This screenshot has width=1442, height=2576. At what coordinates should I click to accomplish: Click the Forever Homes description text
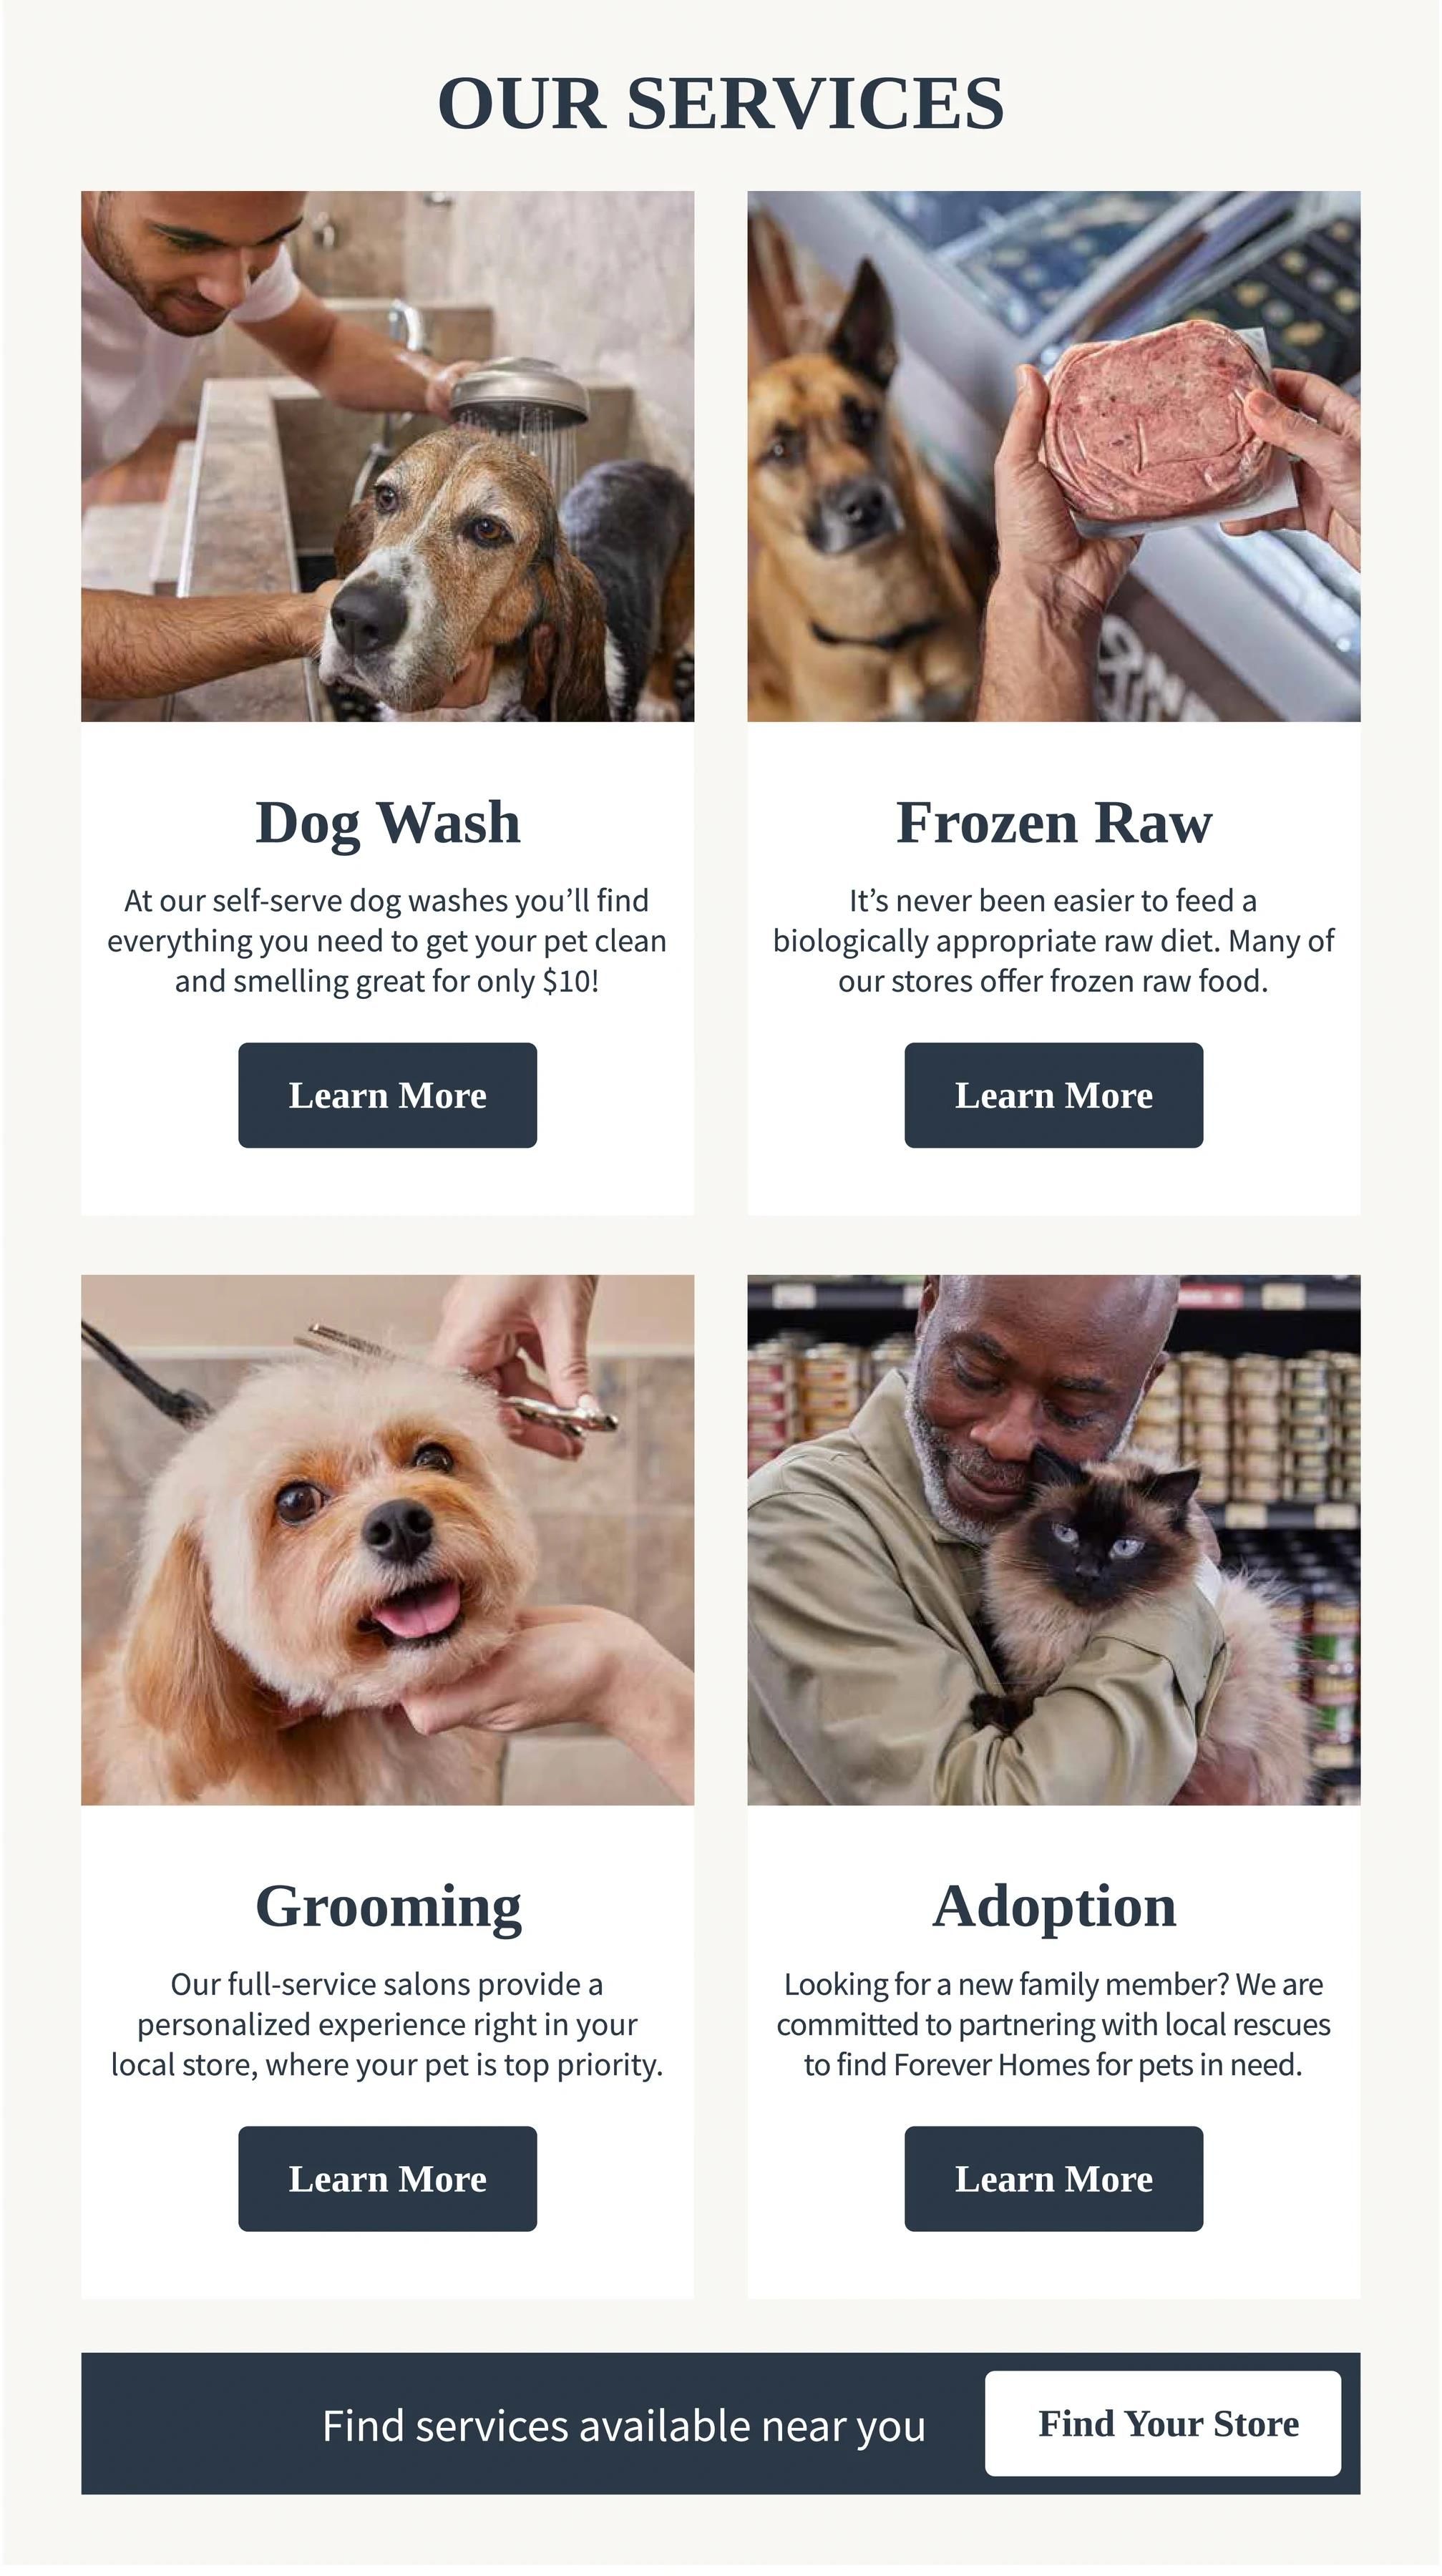pos(1053,2024)
